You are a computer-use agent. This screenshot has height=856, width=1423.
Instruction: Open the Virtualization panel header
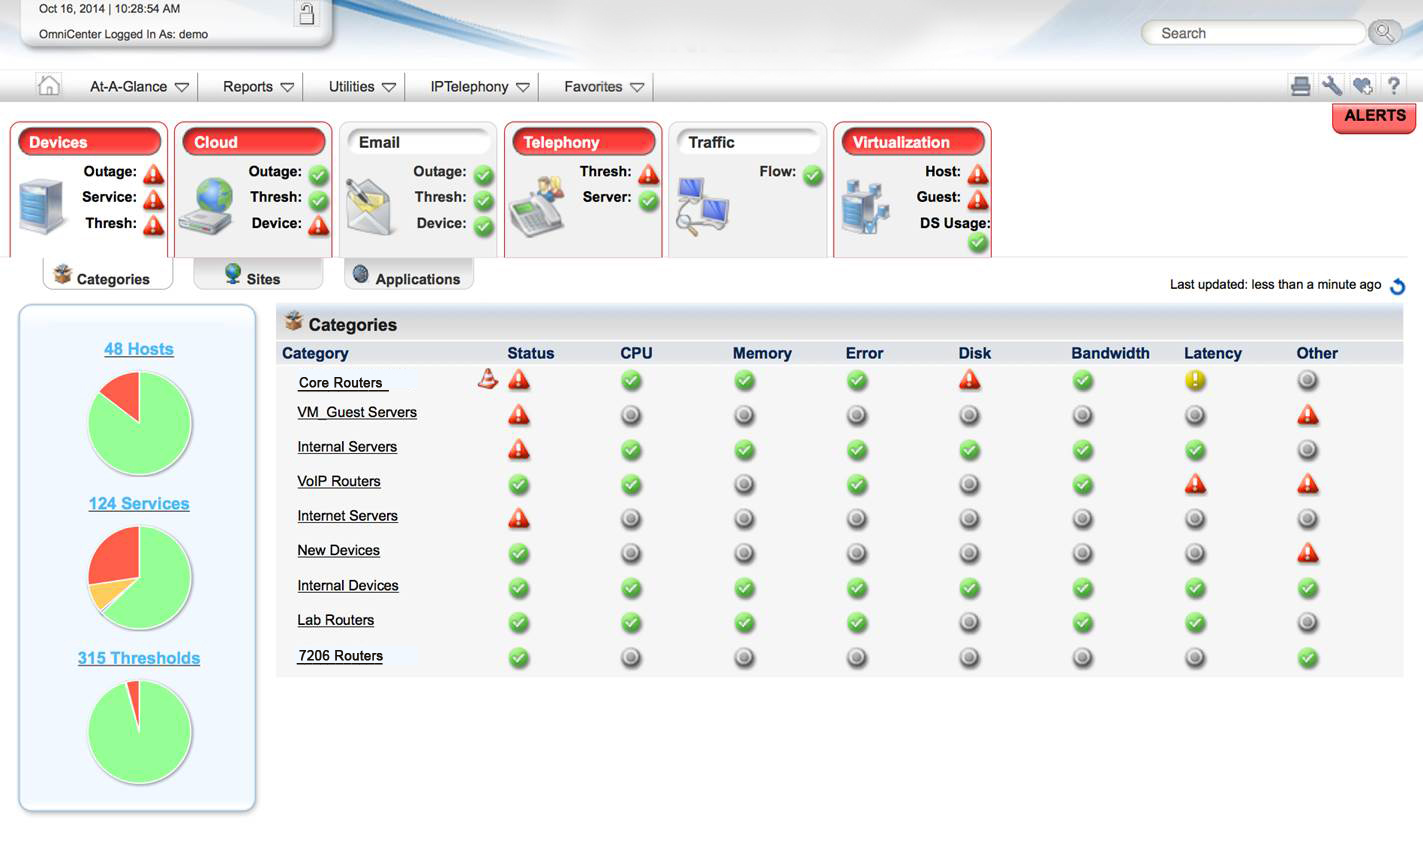coord(912,142)
